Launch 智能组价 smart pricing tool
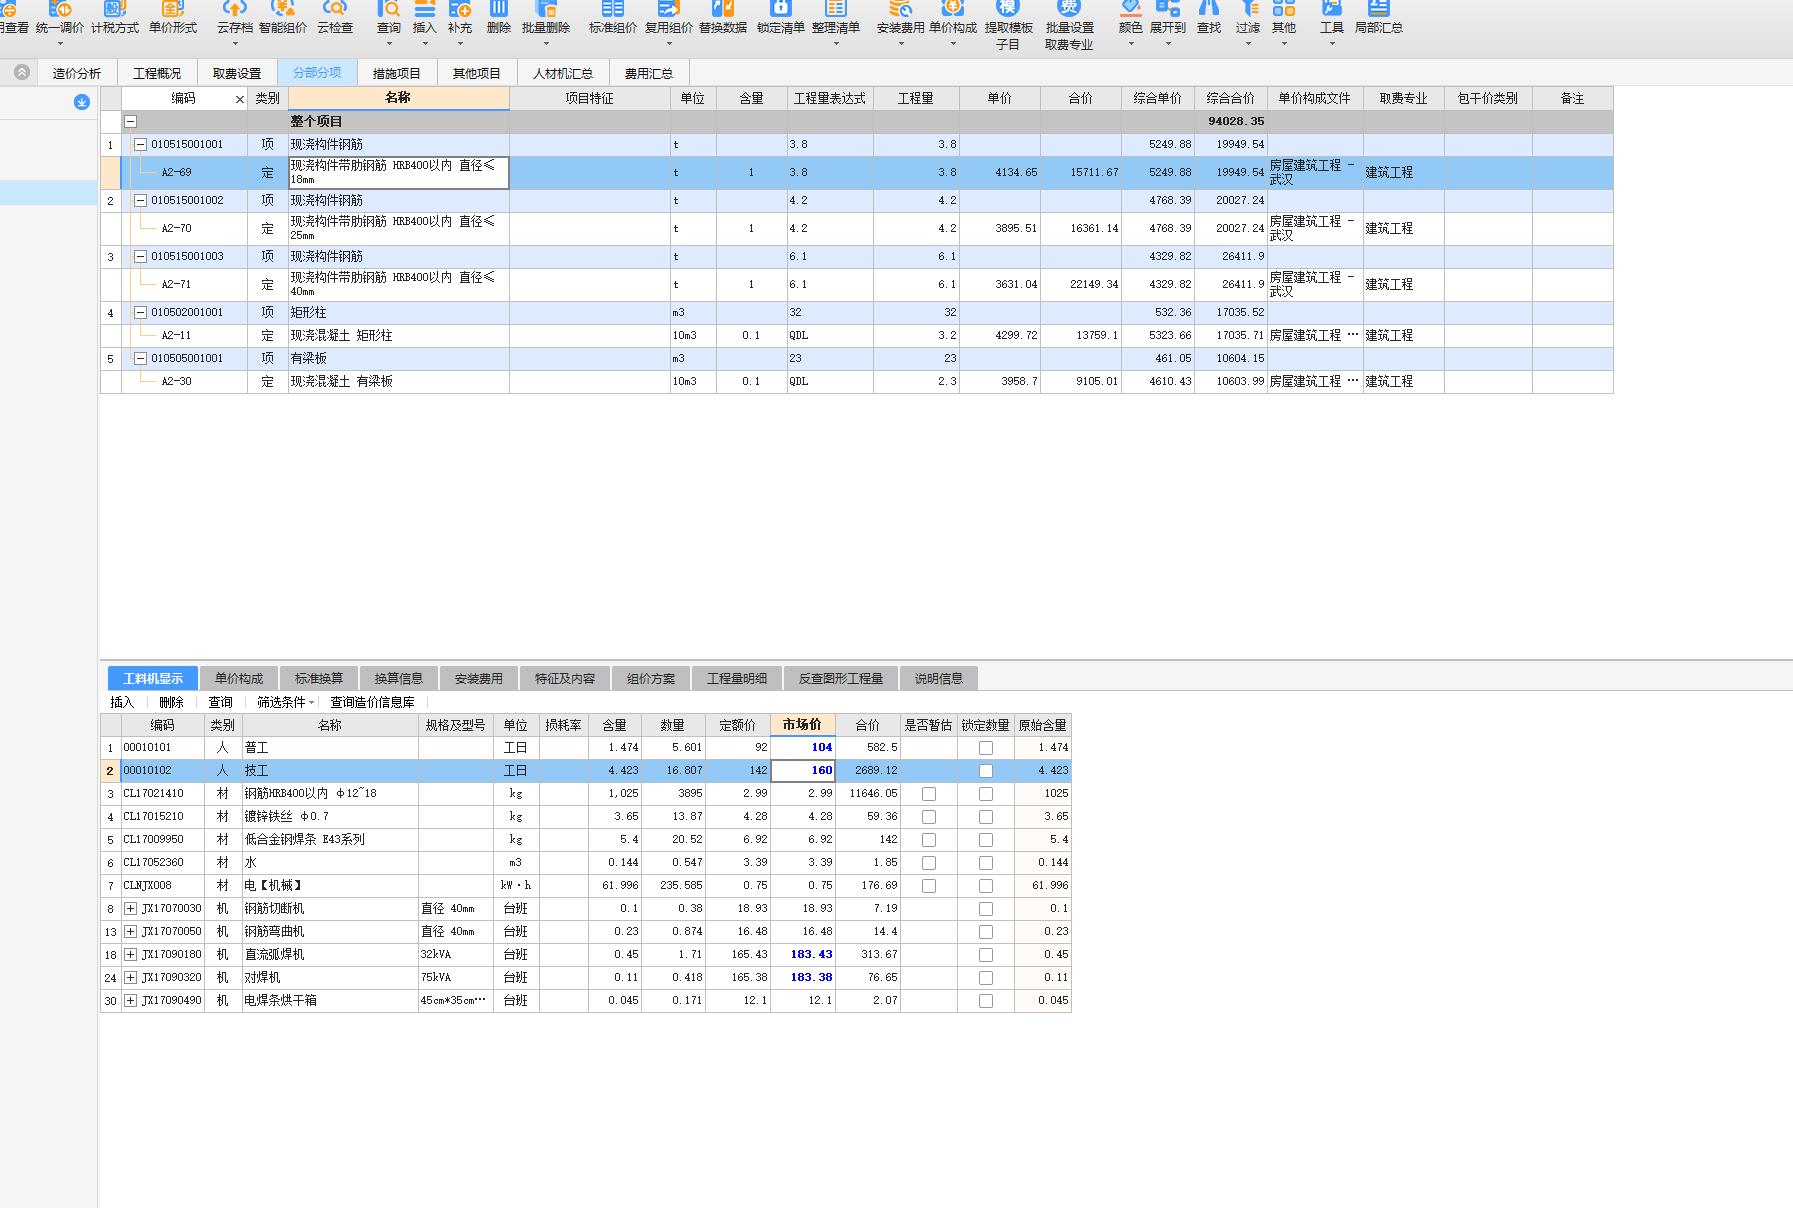 point(283,18)
